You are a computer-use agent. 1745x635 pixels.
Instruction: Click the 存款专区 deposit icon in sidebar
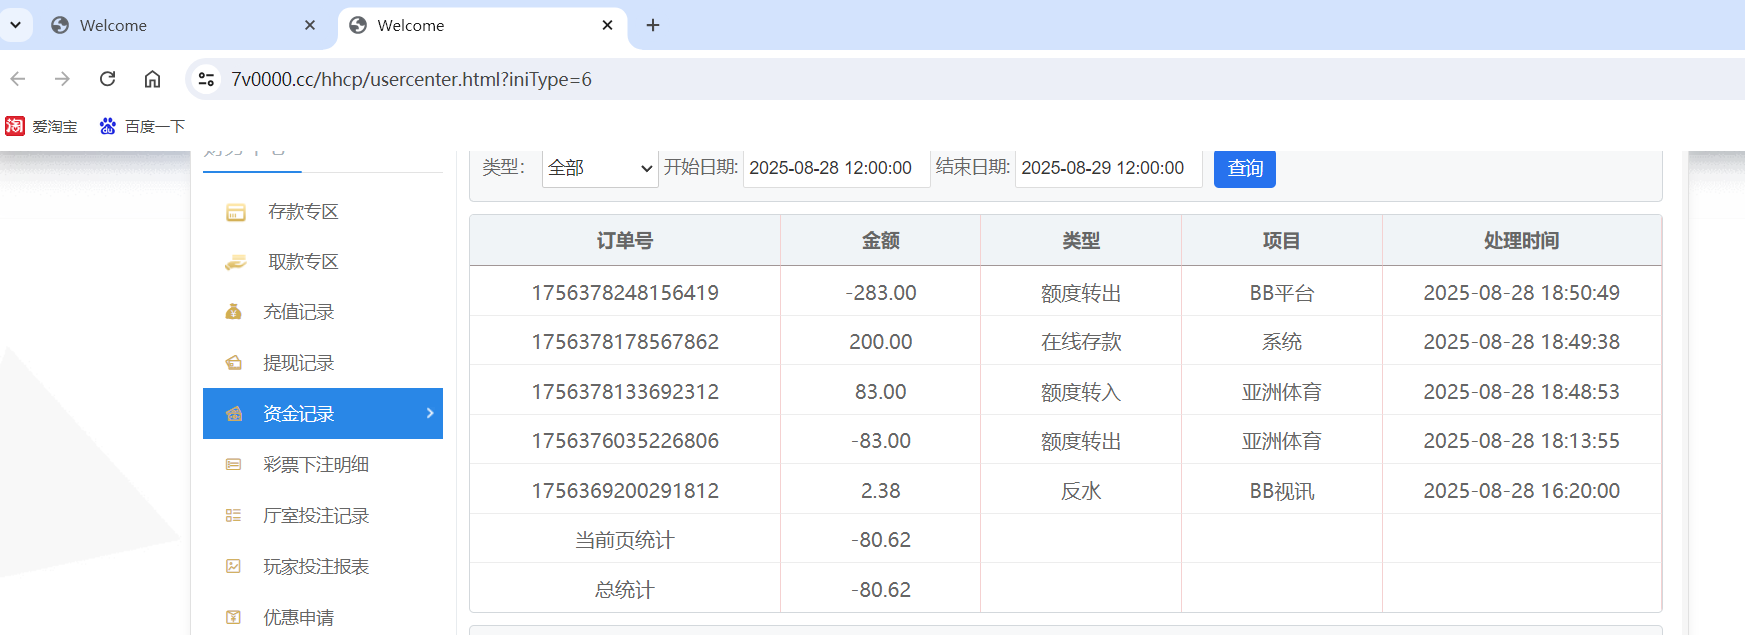pyautogui.click(x=236, y=212)
